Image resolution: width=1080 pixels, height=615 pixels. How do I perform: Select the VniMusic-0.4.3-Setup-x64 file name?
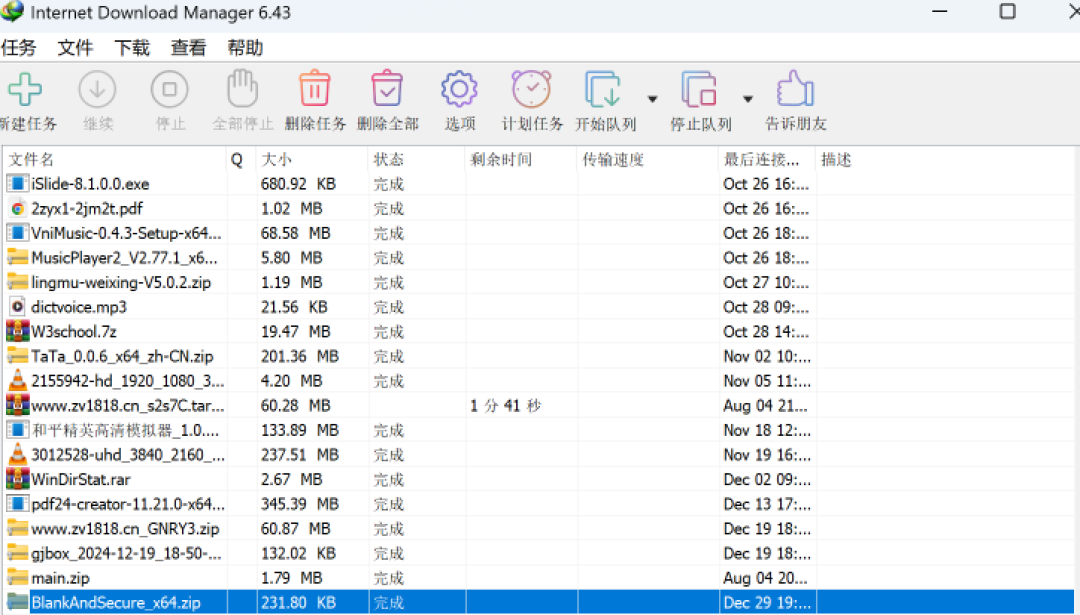coord(126,233)
